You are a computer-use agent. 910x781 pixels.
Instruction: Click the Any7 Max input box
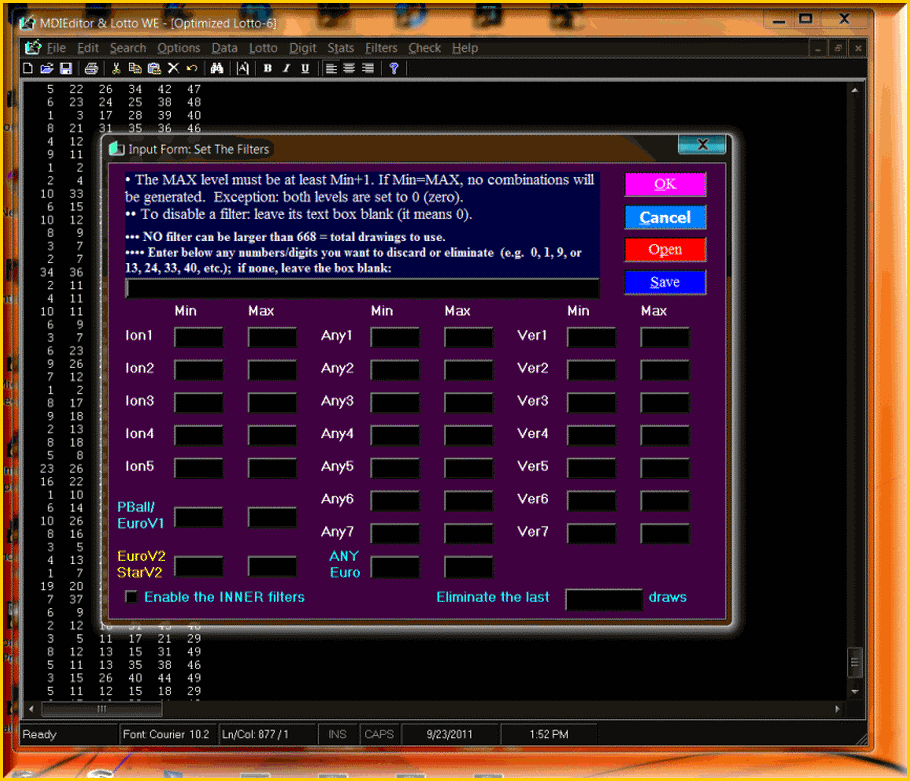[x=468, y=533]
